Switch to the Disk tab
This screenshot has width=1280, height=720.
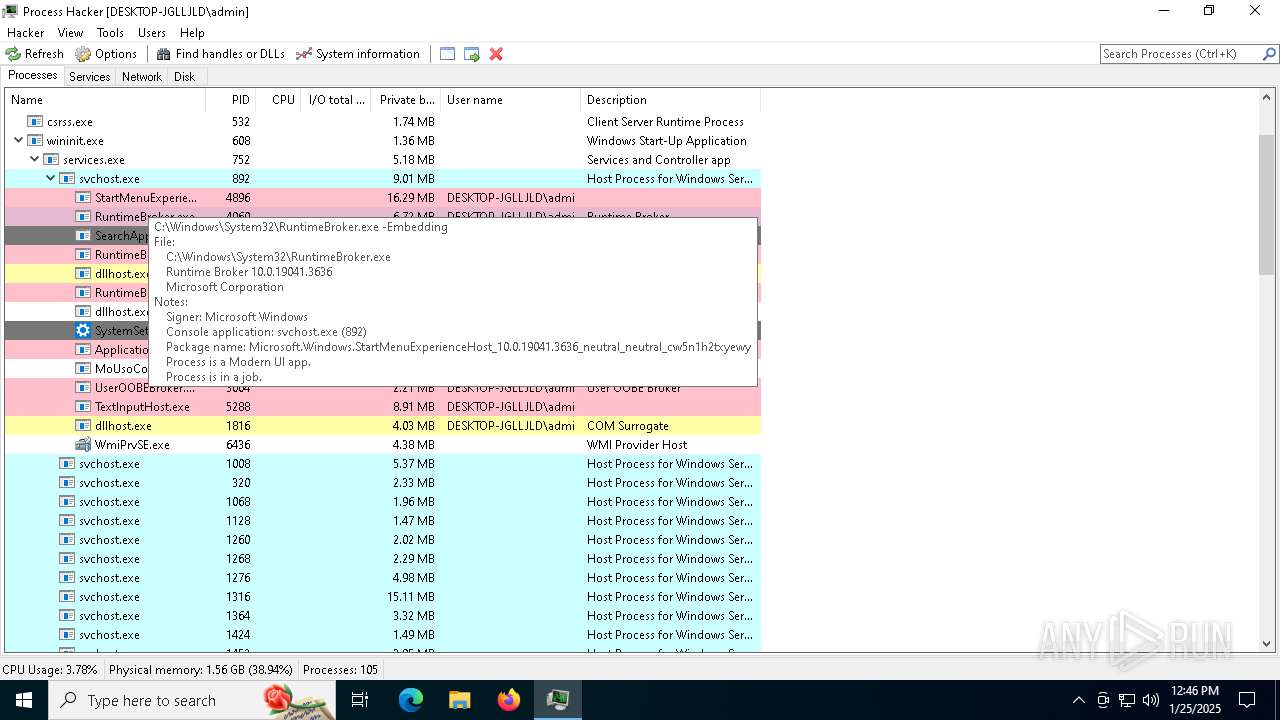point(184,77)
